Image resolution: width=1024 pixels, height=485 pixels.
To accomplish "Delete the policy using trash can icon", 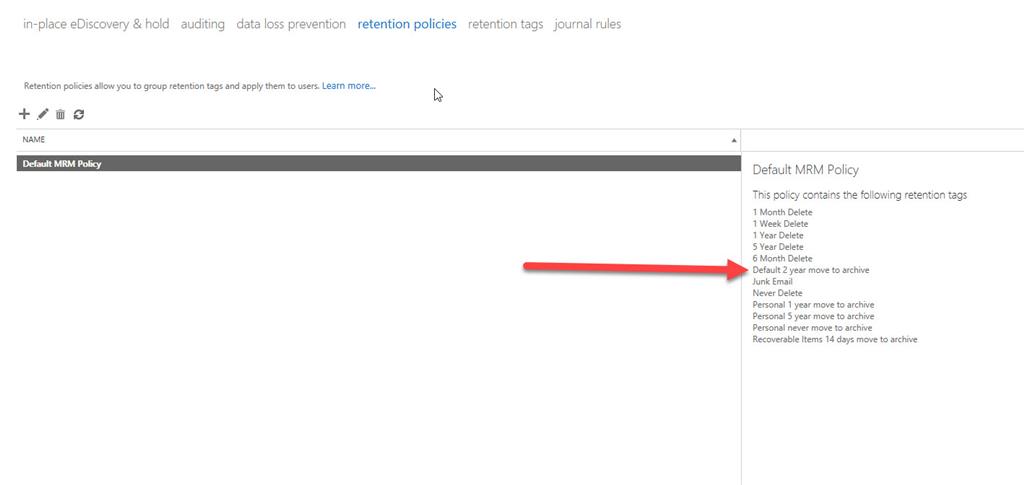I will [x=60, y=114].
